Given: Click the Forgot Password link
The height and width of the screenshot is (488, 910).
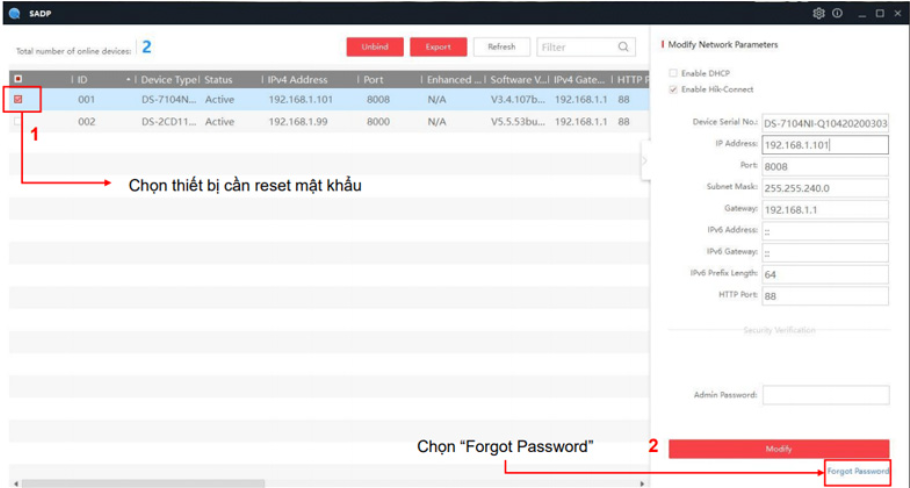Looking at the screenshot, I should [x=857, y=471].
